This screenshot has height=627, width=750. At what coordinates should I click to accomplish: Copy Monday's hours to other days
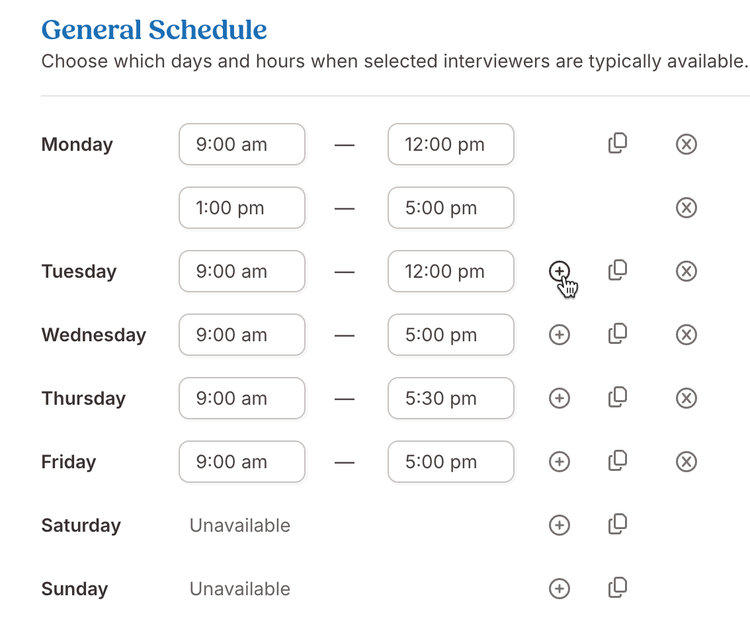618,143
